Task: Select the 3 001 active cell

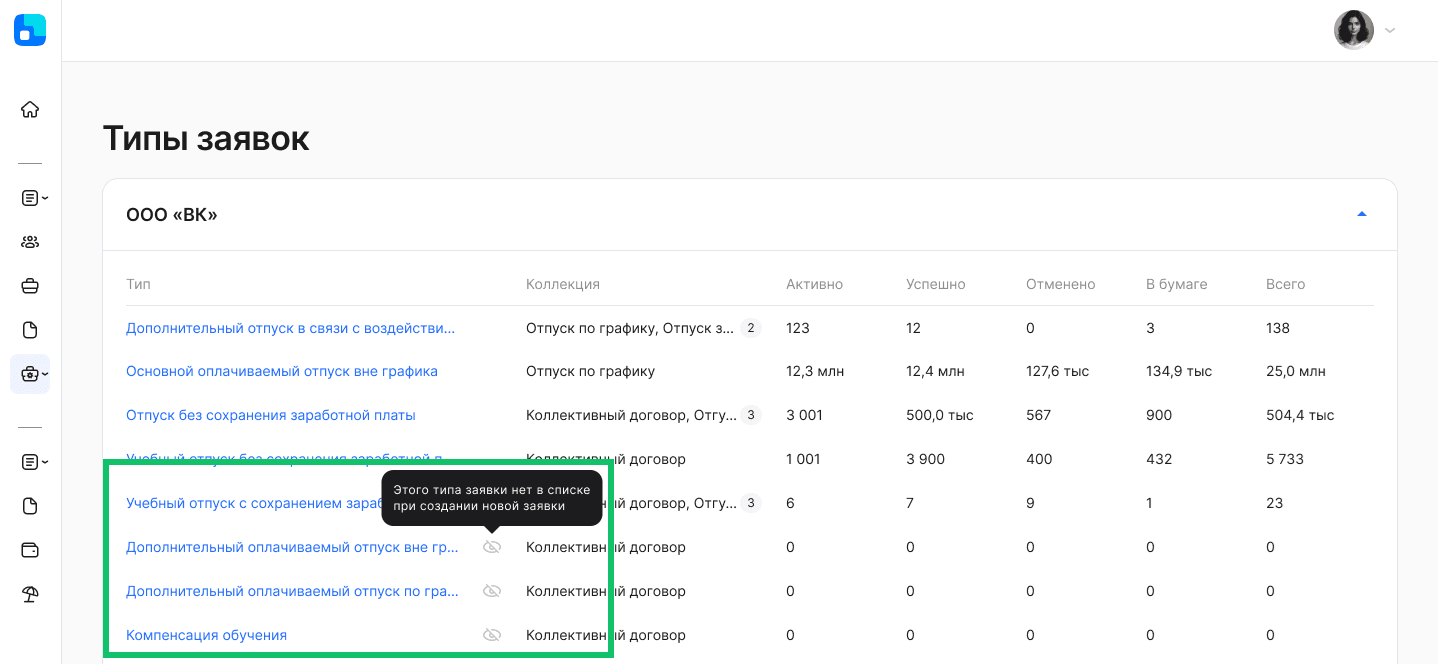Action: click(x=803, y=415)
